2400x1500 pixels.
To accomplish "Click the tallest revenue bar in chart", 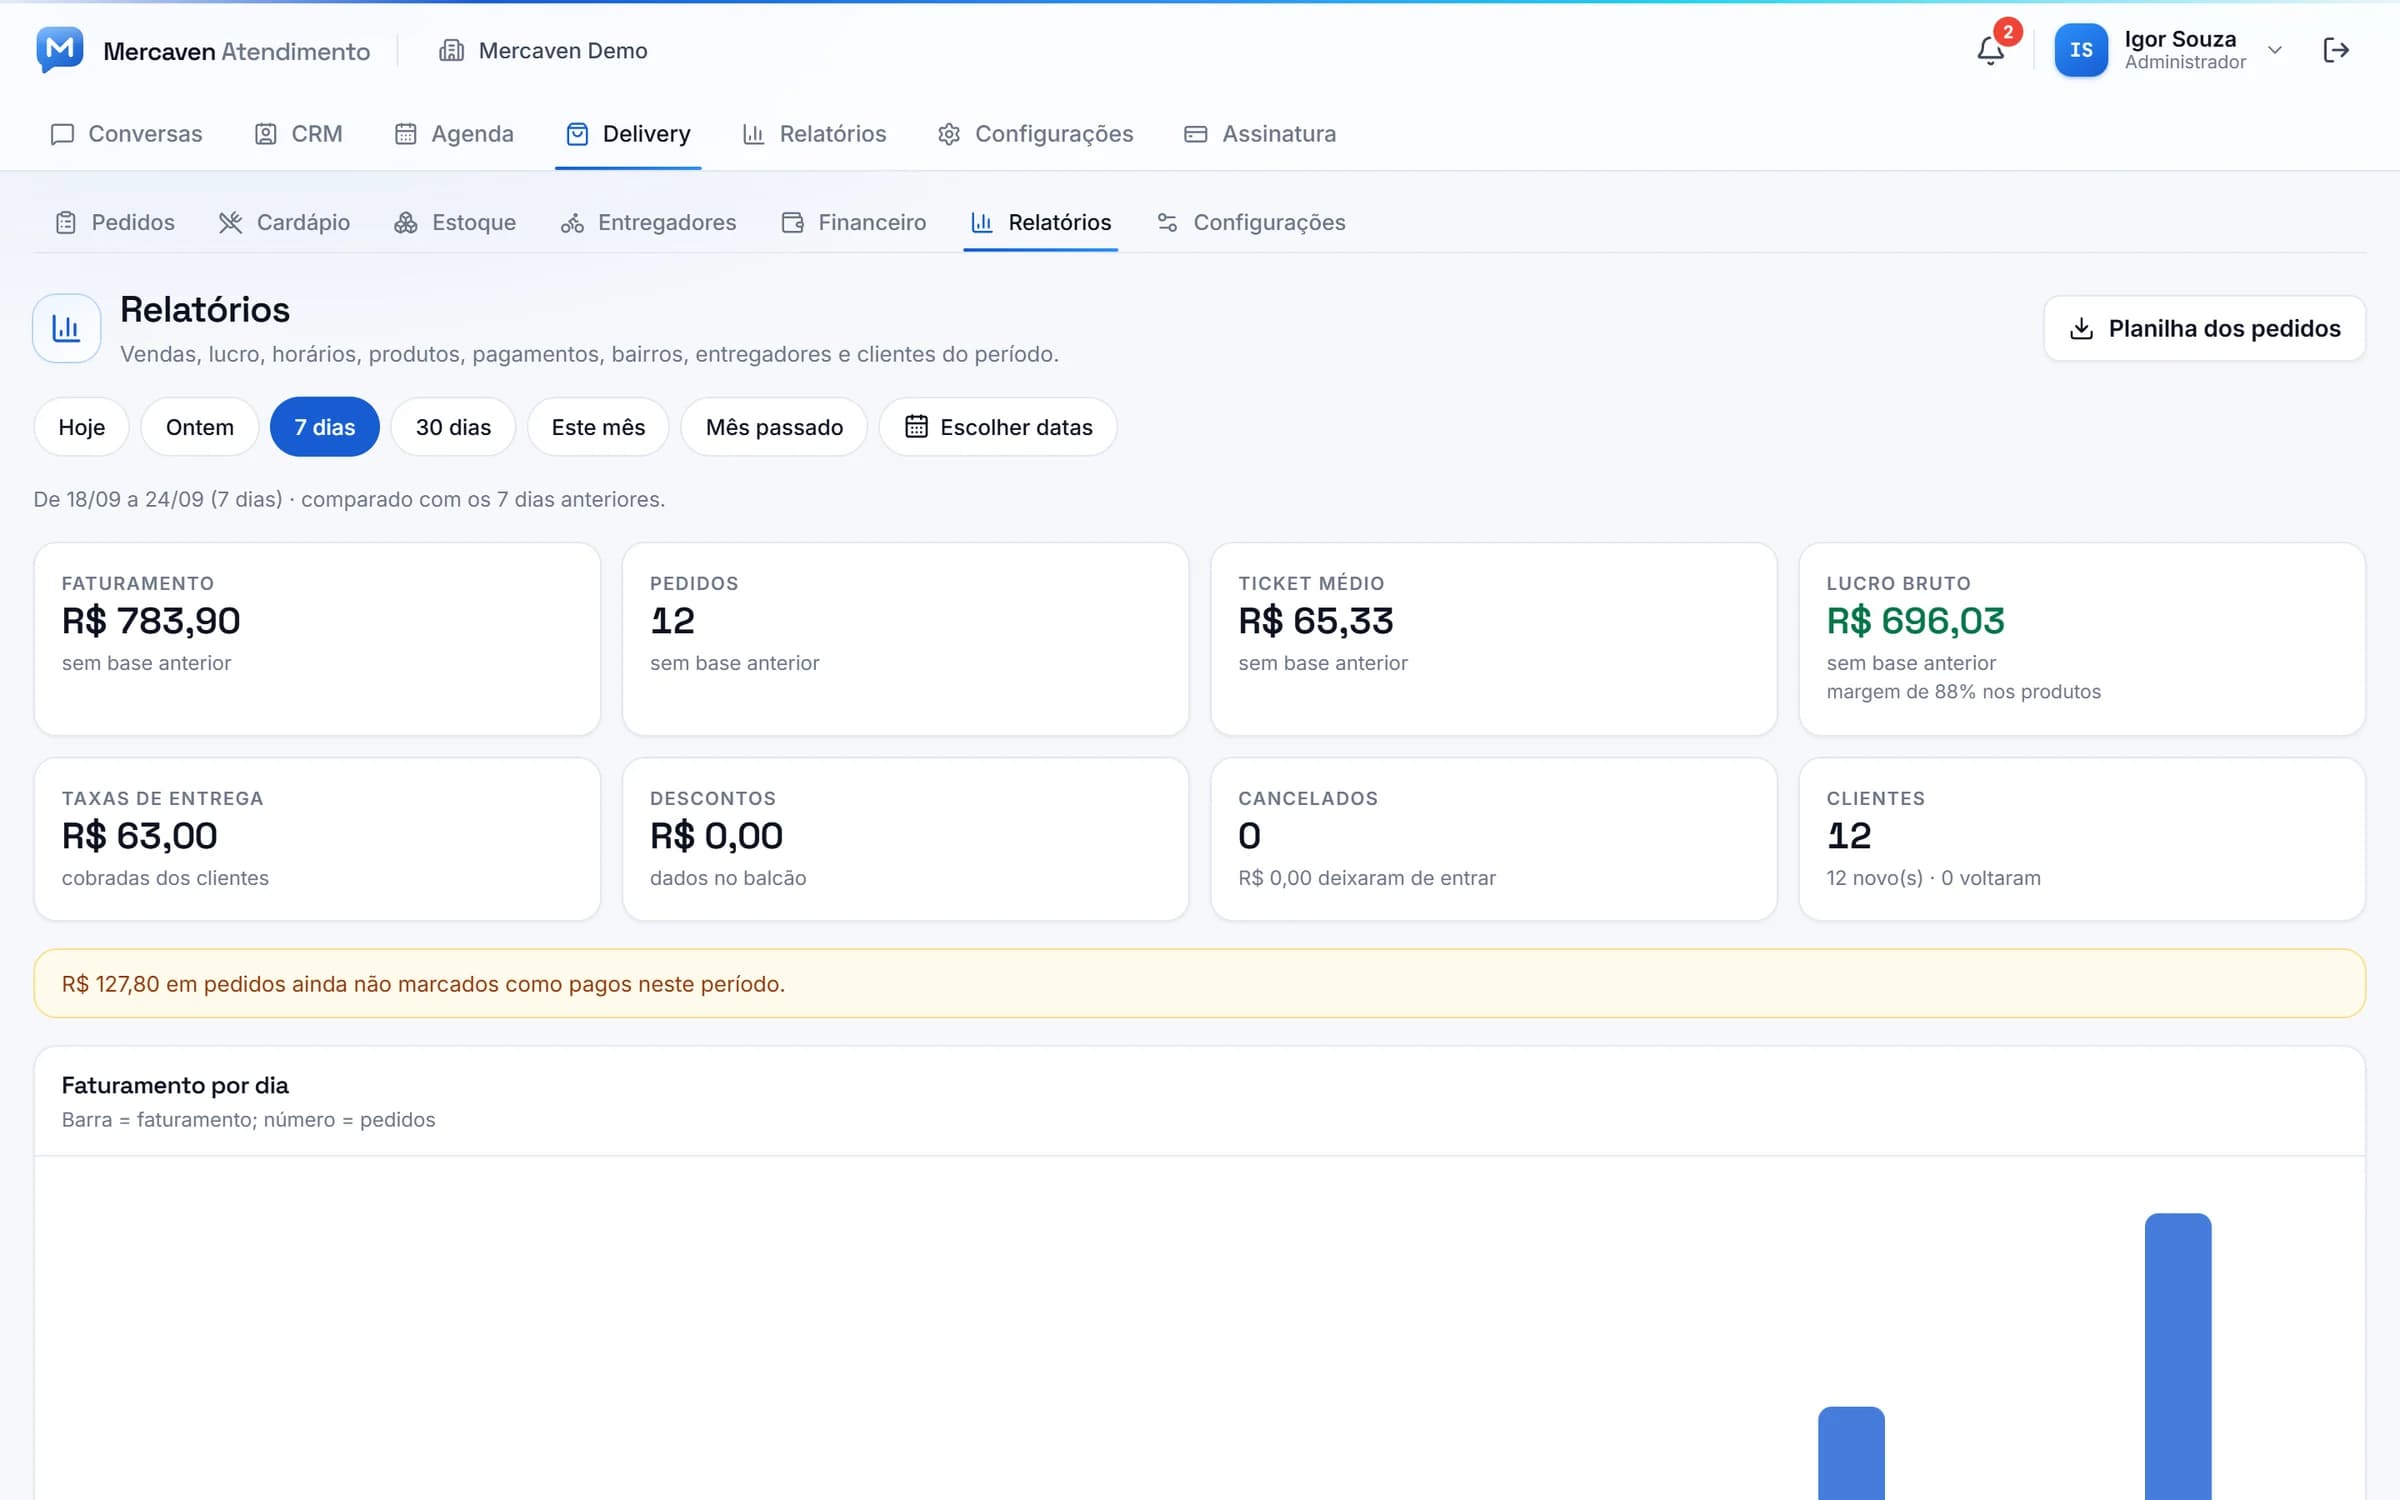I will tap(2178, 1356).
